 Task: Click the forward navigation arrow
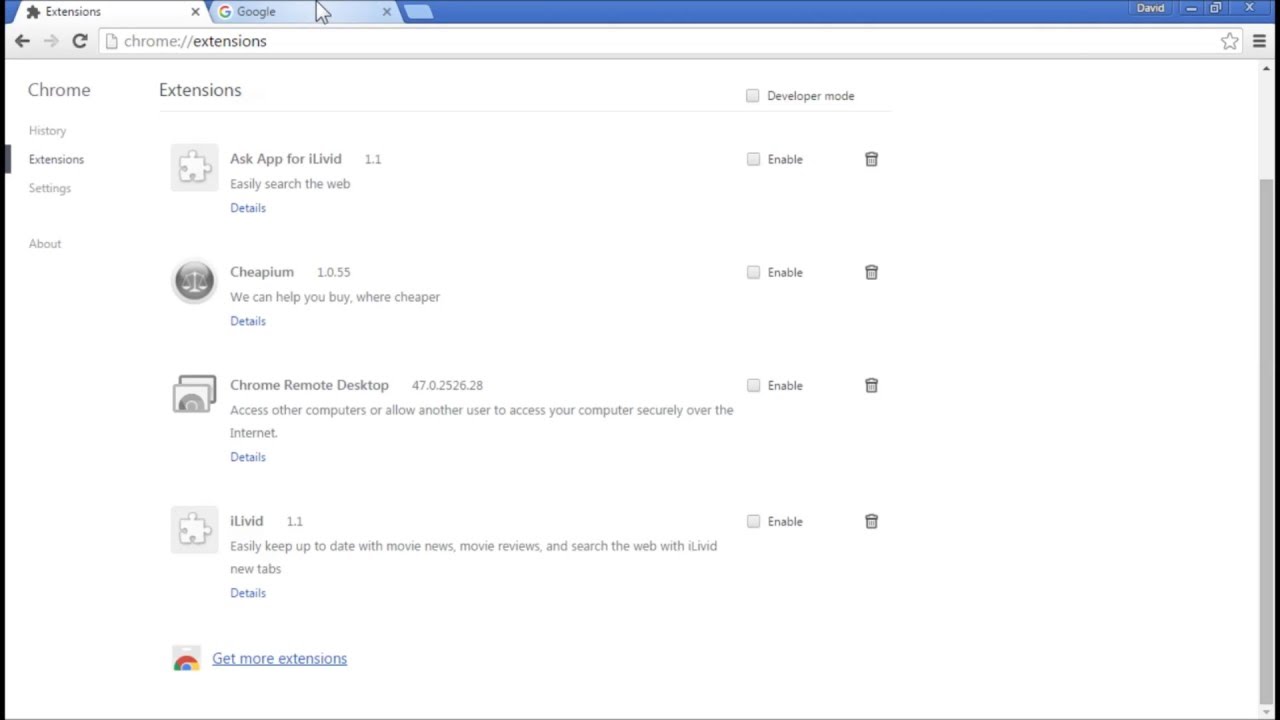tap(51, 41)
